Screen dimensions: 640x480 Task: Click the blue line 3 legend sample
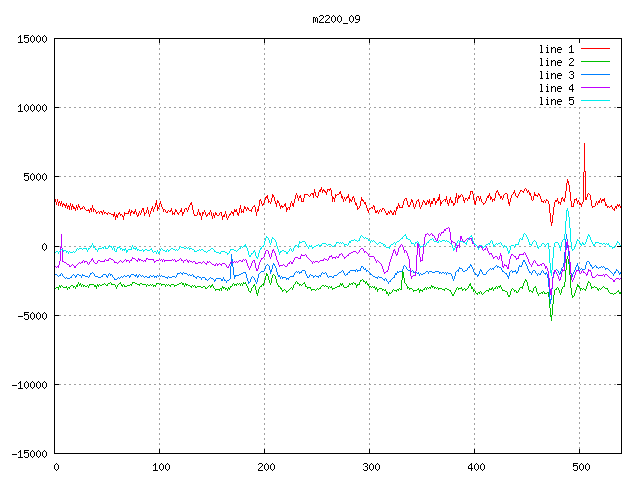[x=594, y=75]
